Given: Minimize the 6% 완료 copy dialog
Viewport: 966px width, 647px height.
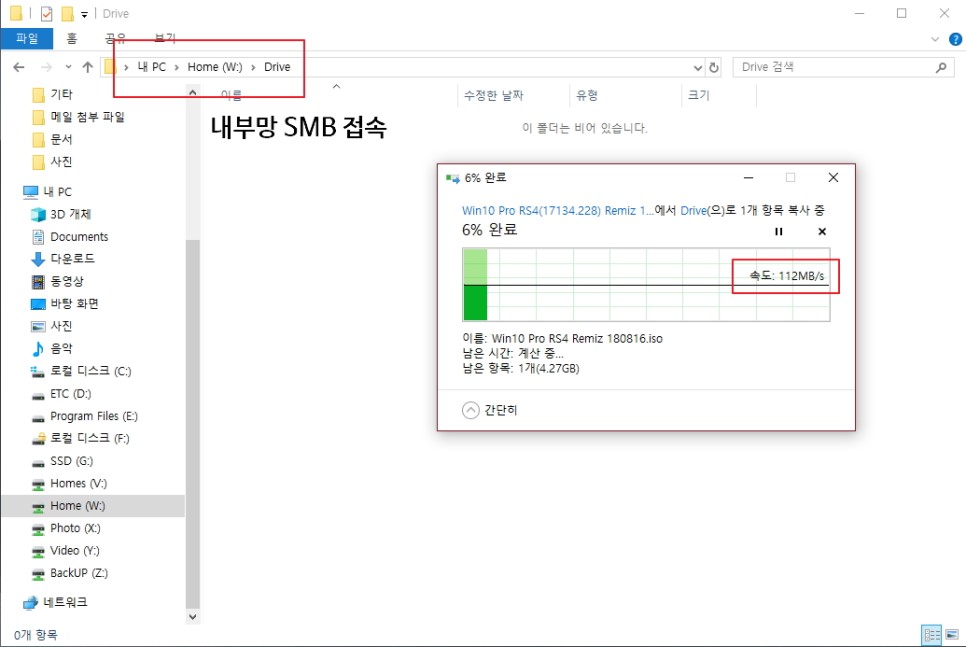Looking at the screenshot, I should click(x=749, y=178).
